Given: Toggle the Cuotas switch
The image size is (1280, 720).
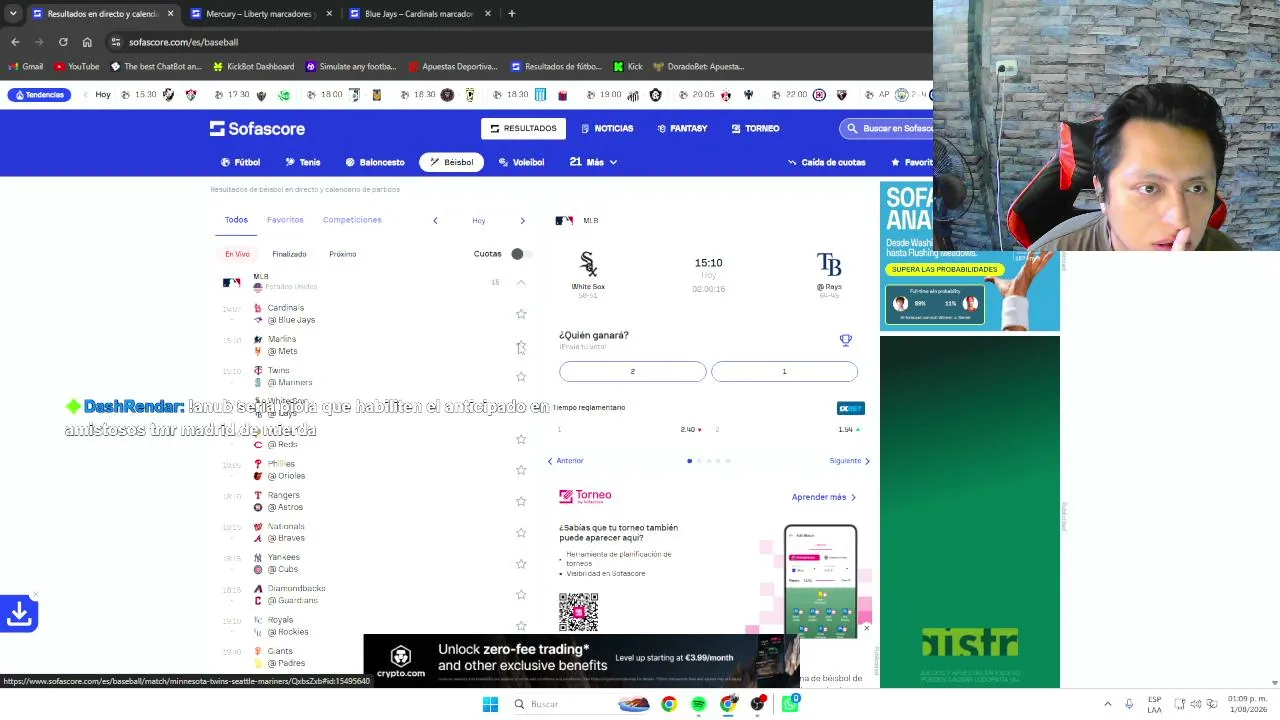Looking at the screenshot, I should tap(520, 254).
